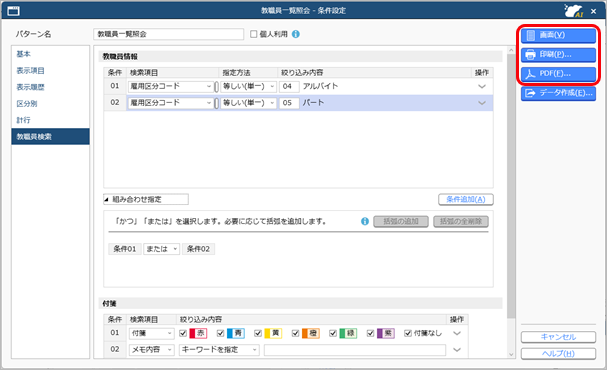Expand operation chevron for 付箋 row

tap(457, 333)
